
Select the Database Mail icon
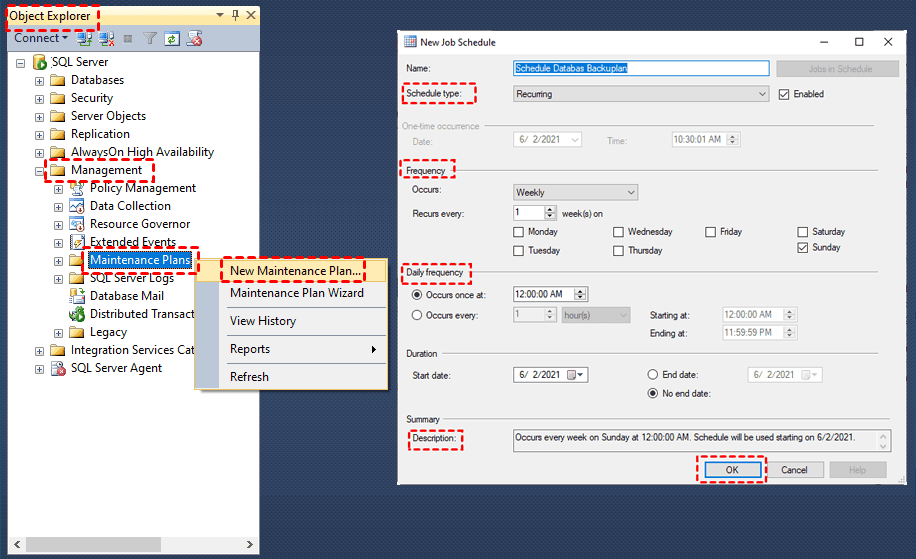coord(77,296)
